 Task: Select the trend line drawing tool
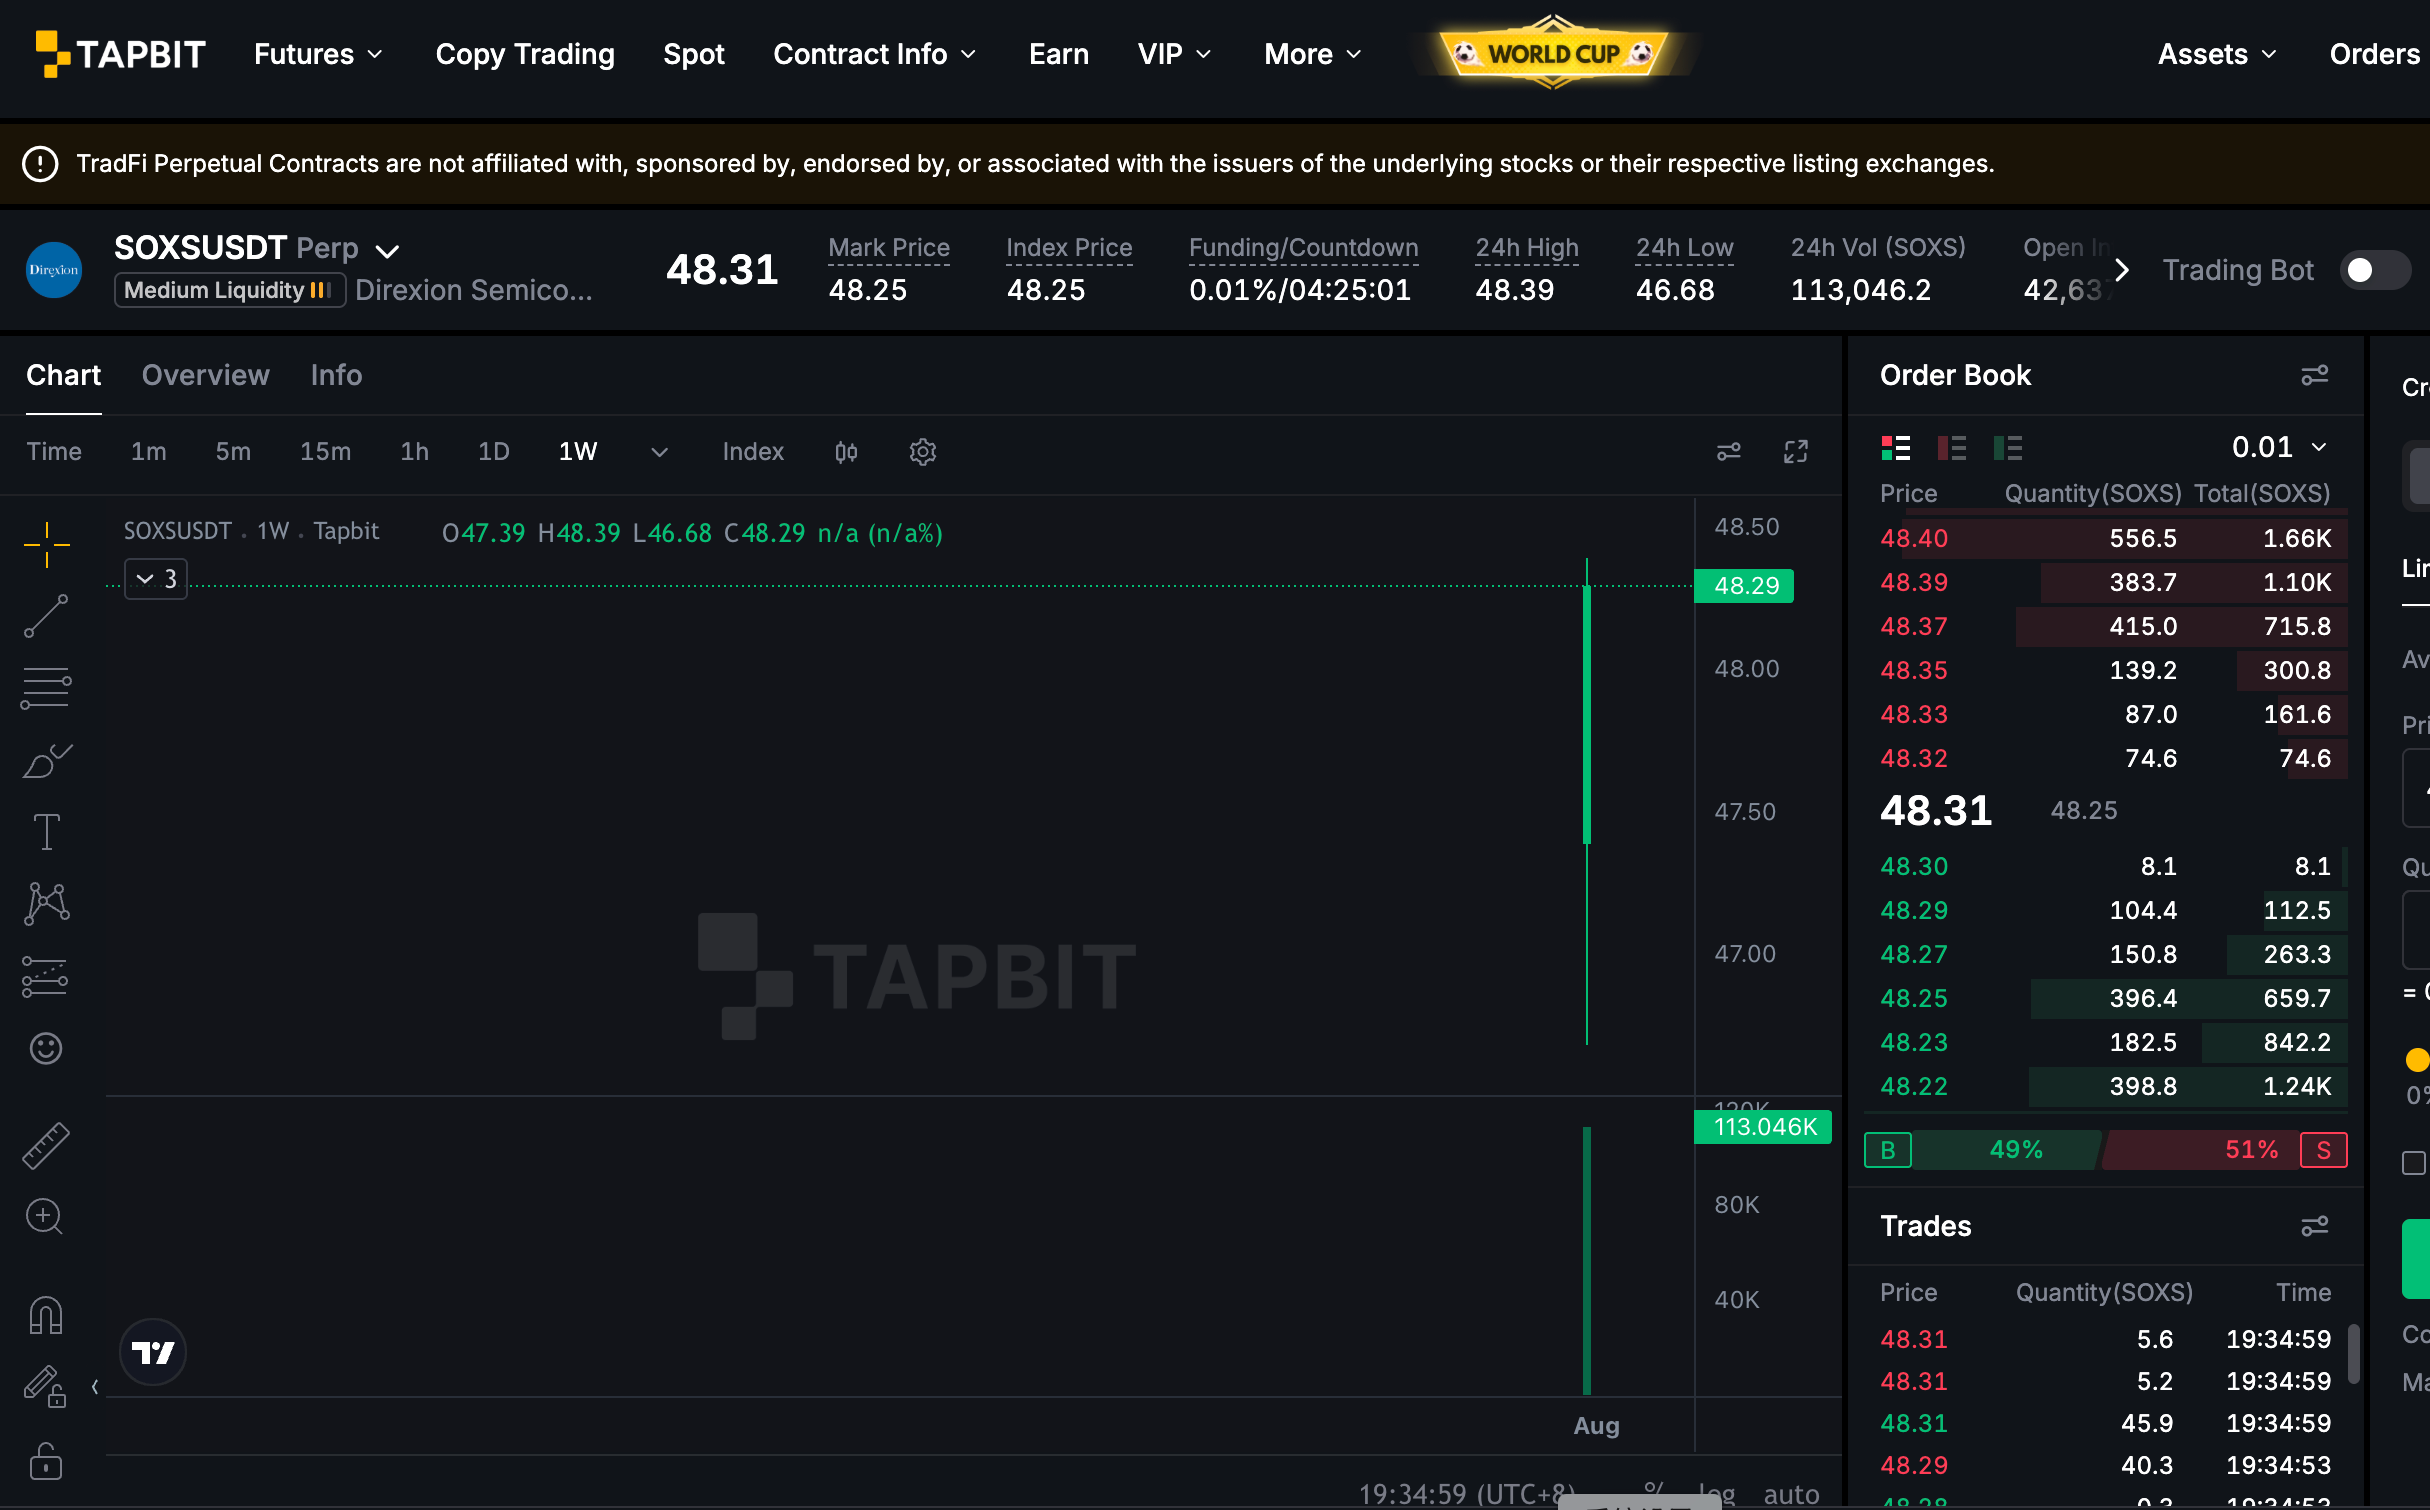tap(46, 616)
